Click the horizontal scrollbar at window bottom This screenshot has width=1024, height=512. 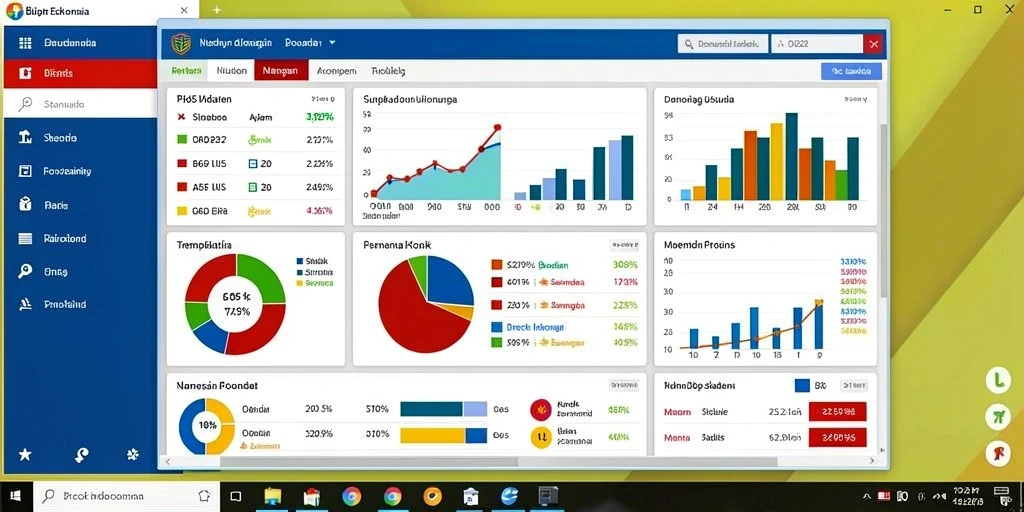click(x=498, y=462)
